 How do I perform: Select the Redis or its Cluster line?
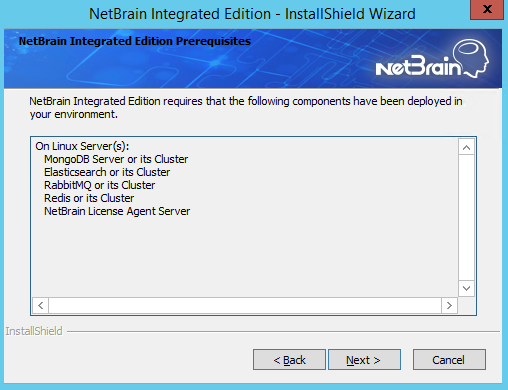(x=89, y=198)
